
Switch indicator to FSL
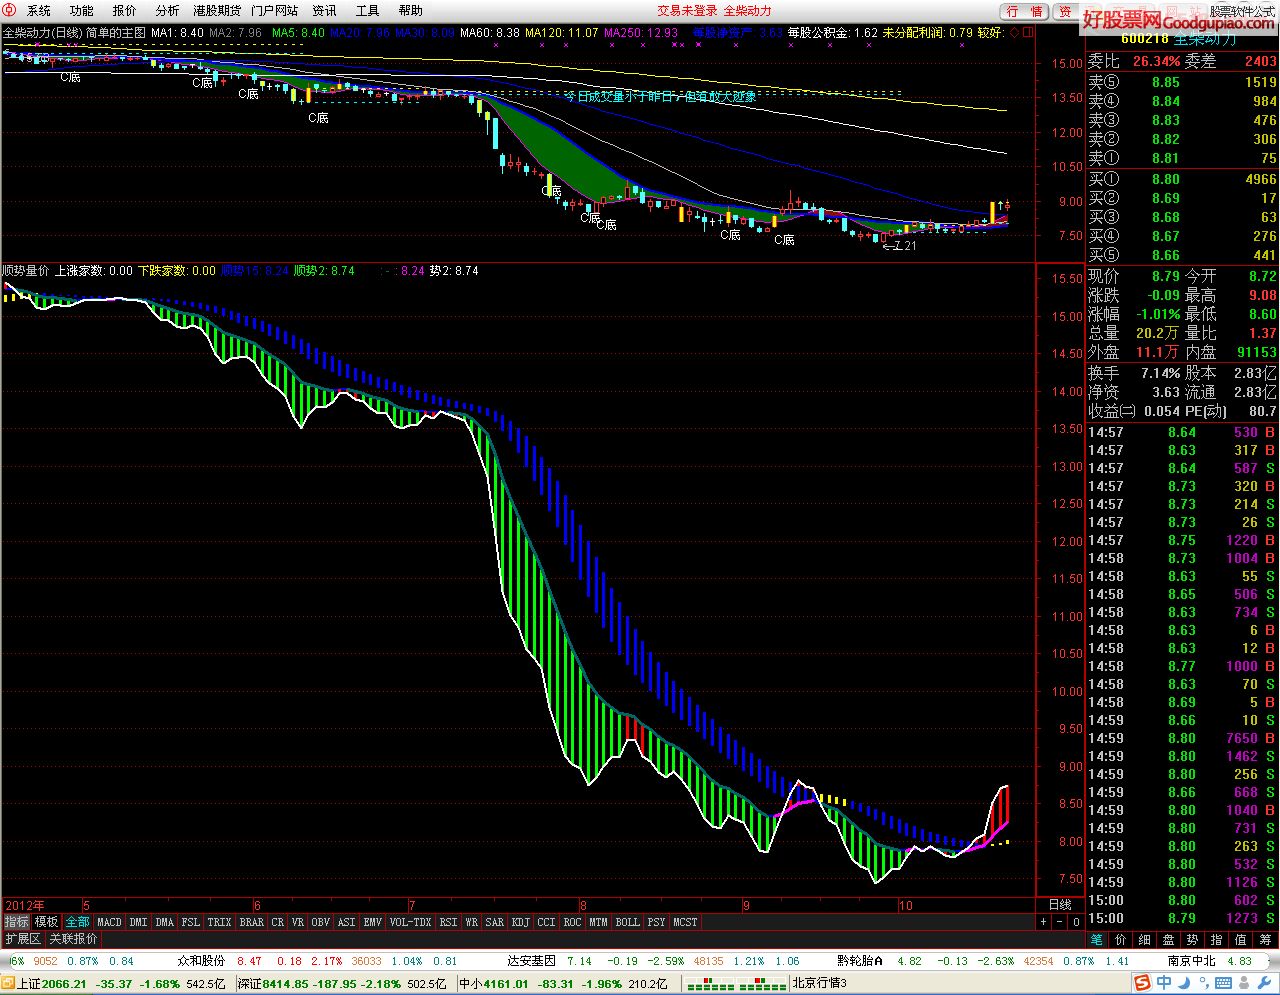pyautogui.click(x=191, y=922)
